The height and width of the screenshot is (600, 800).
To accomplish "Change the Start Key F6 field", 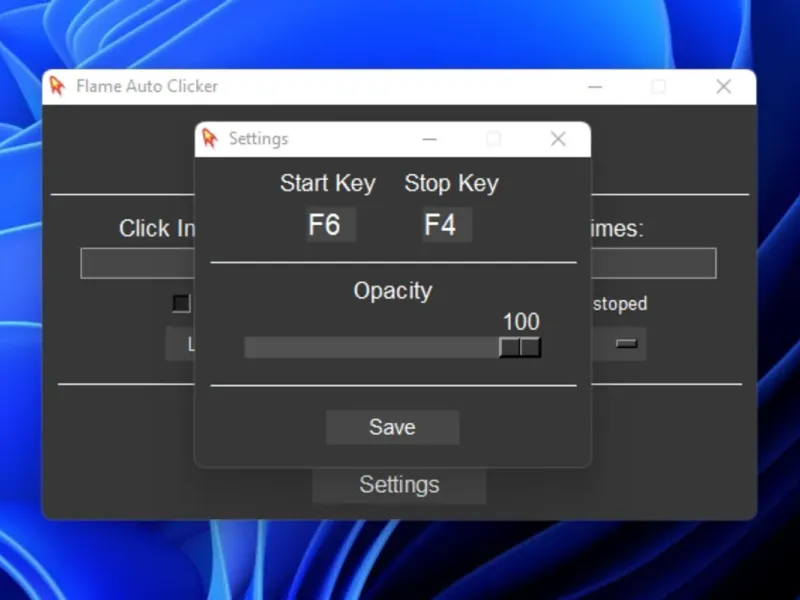I will 331,224.
